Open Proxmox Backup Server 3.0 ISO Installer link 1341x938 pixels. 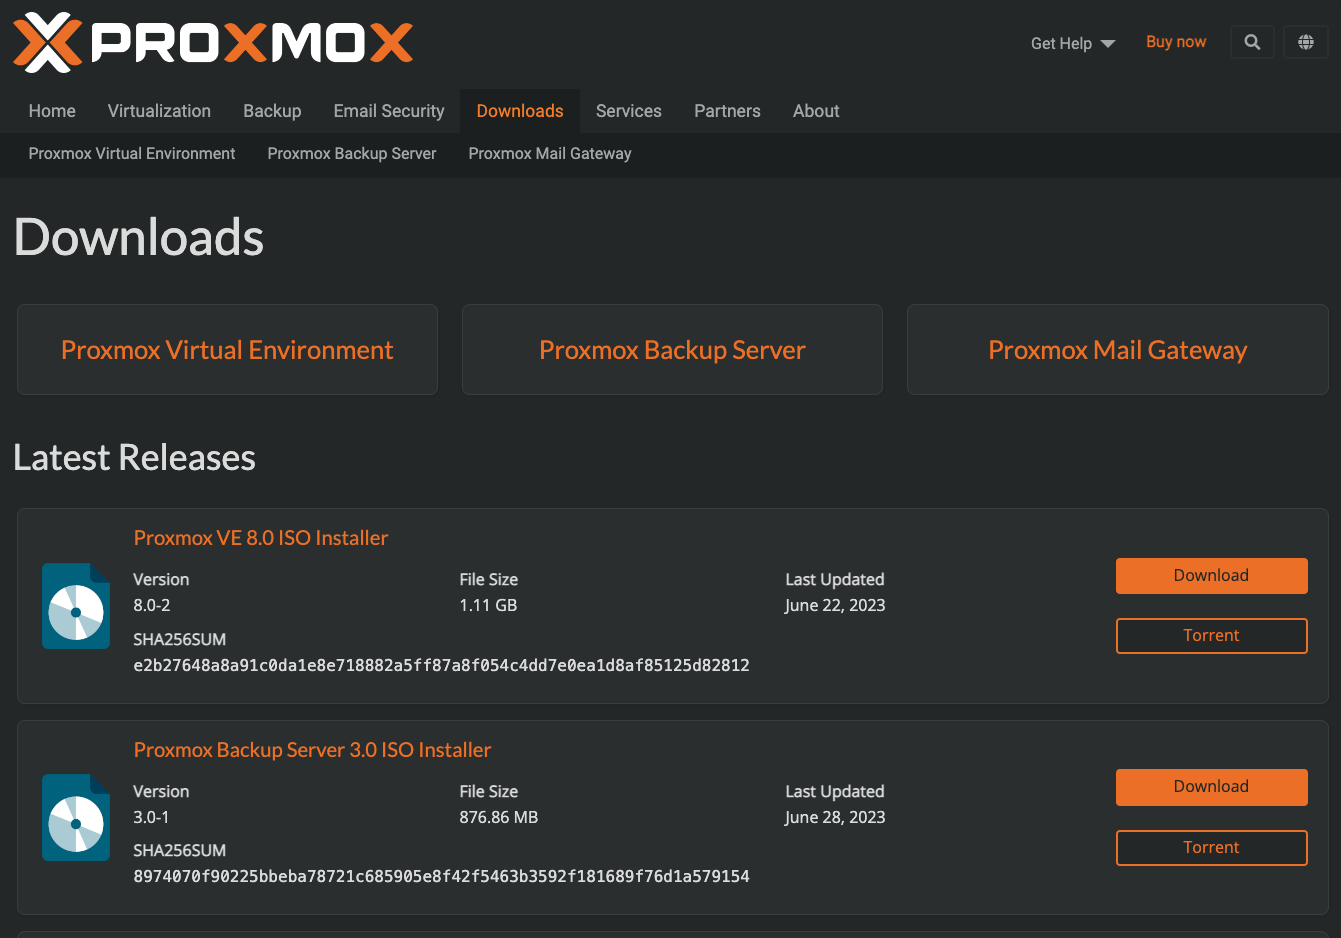[312, 750]
